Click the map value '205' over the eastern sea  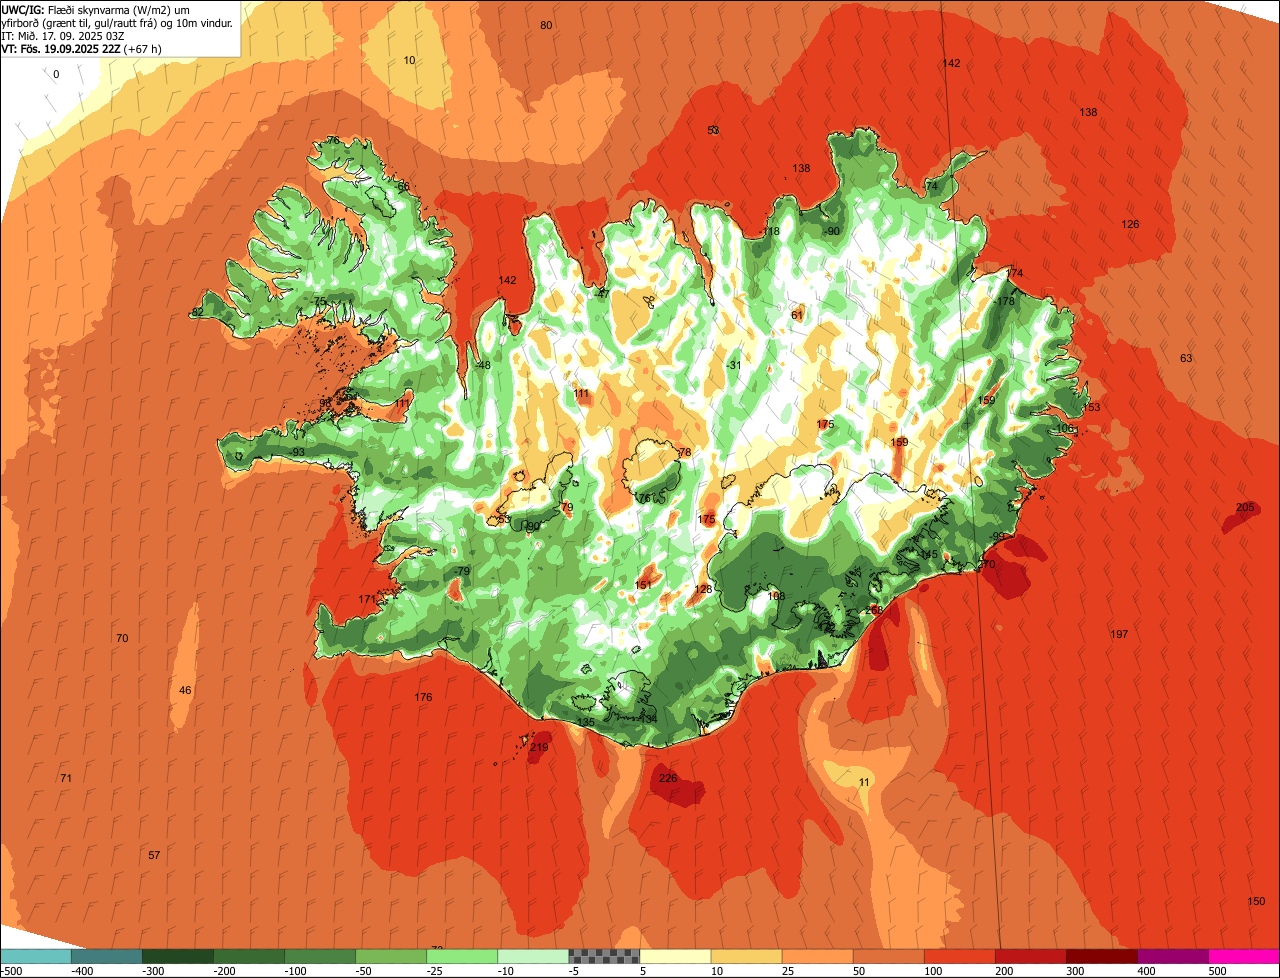(x=1245, y=508)
